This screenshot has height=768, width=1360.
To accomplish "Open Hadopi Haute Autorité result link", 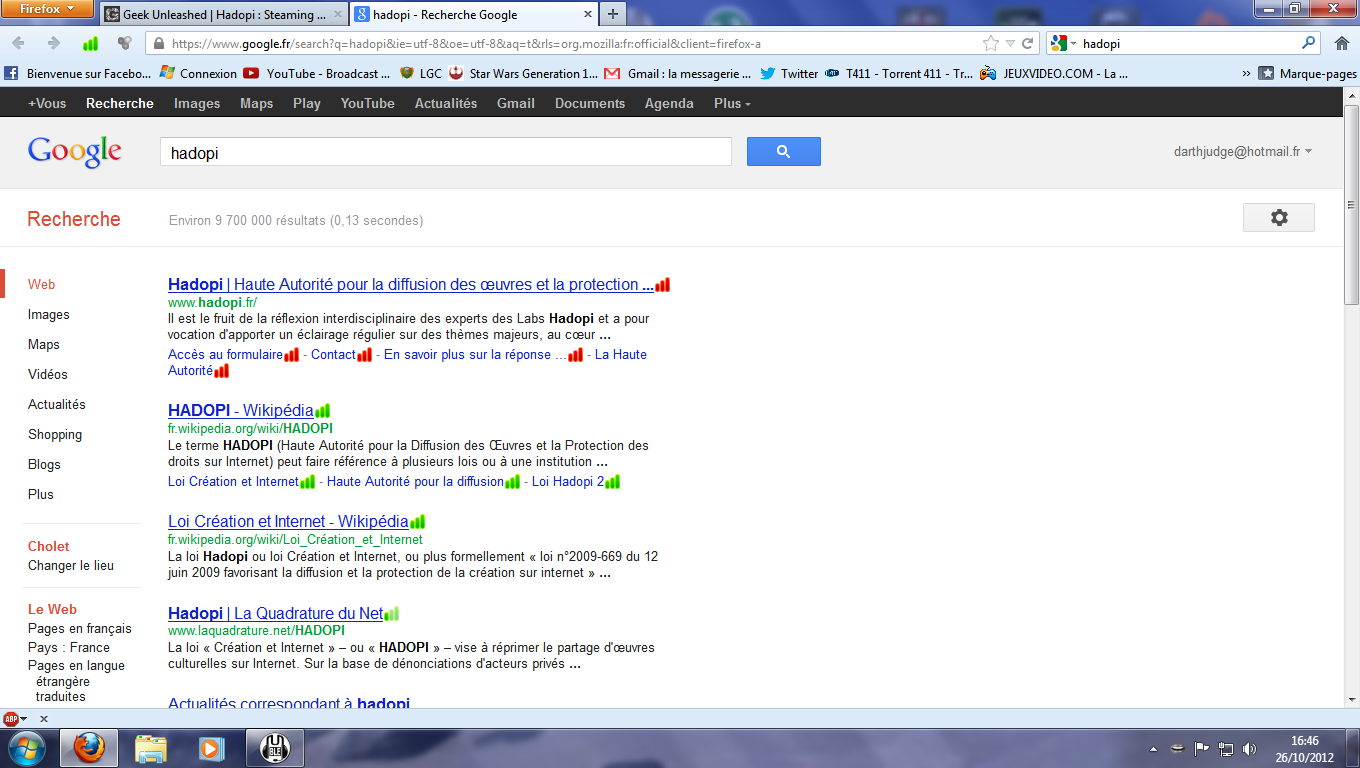I will [411, 285].
